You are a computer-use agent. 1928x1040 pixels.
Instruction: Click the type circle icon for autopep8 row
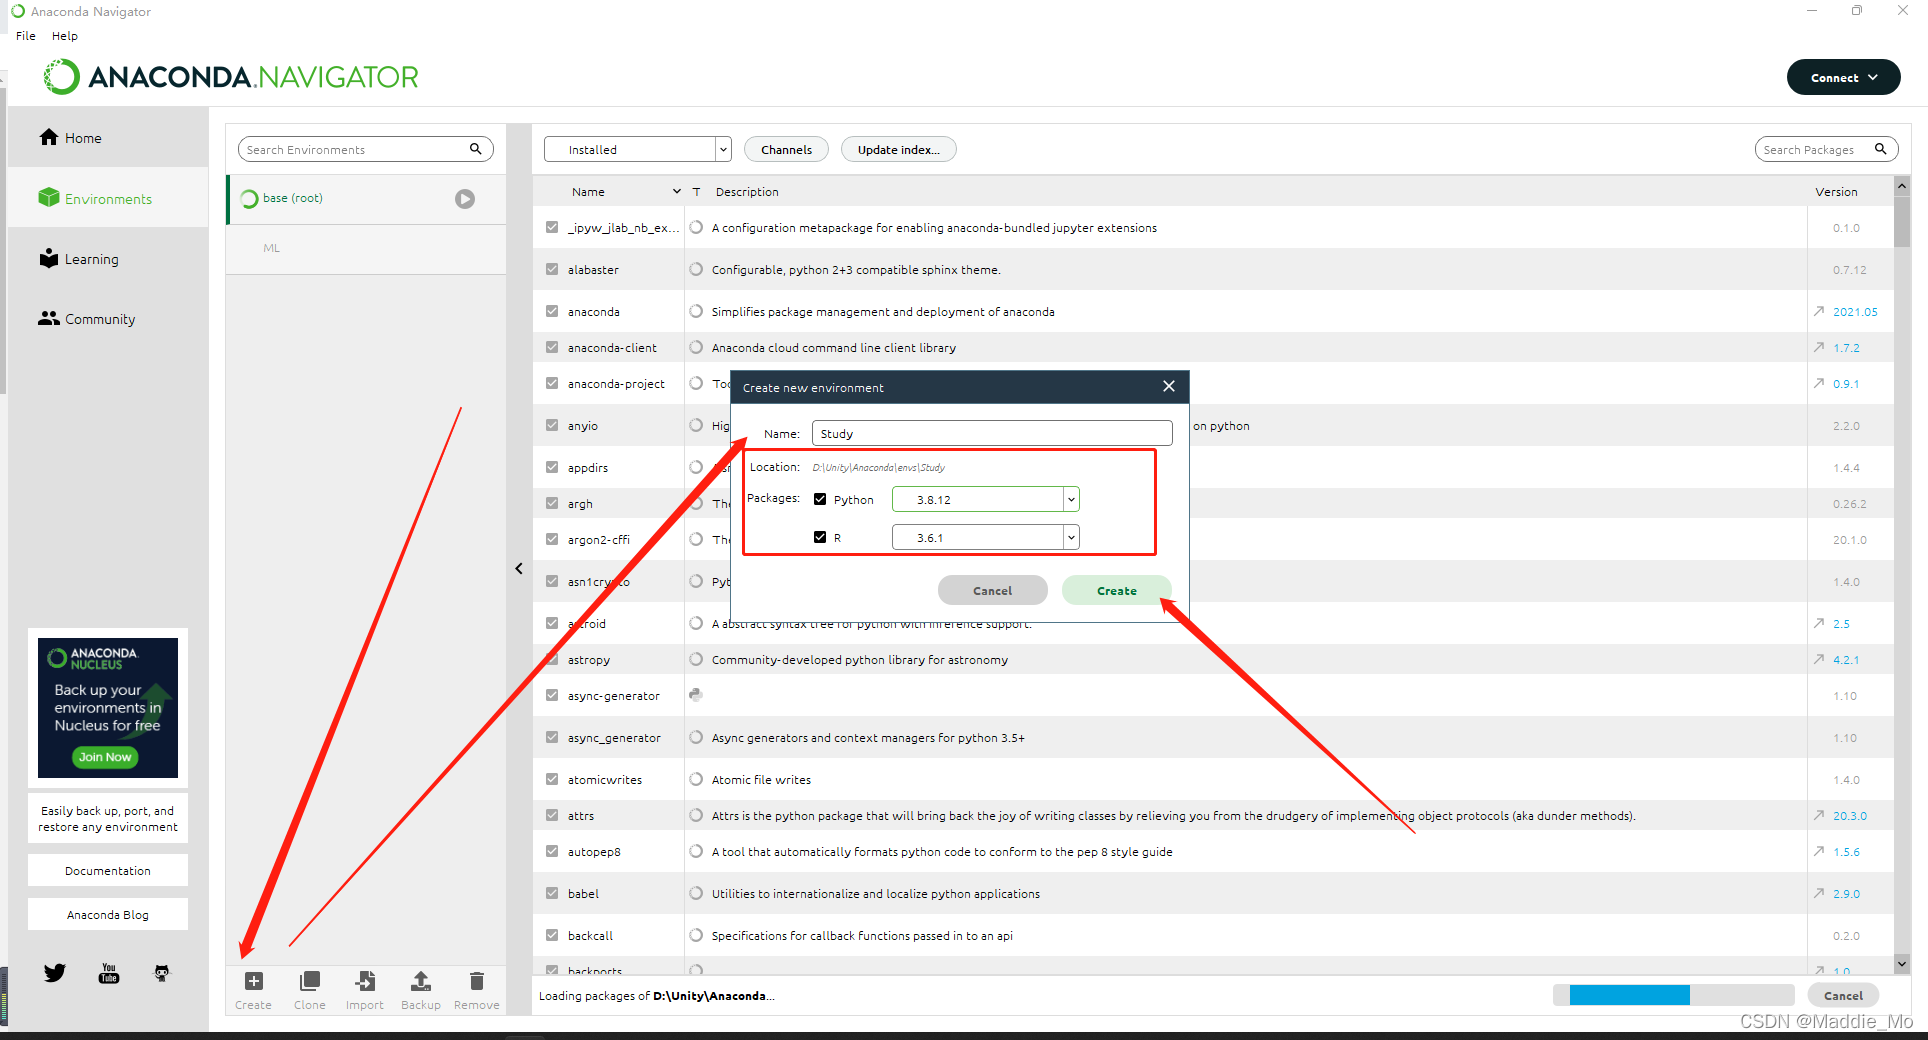696,851
